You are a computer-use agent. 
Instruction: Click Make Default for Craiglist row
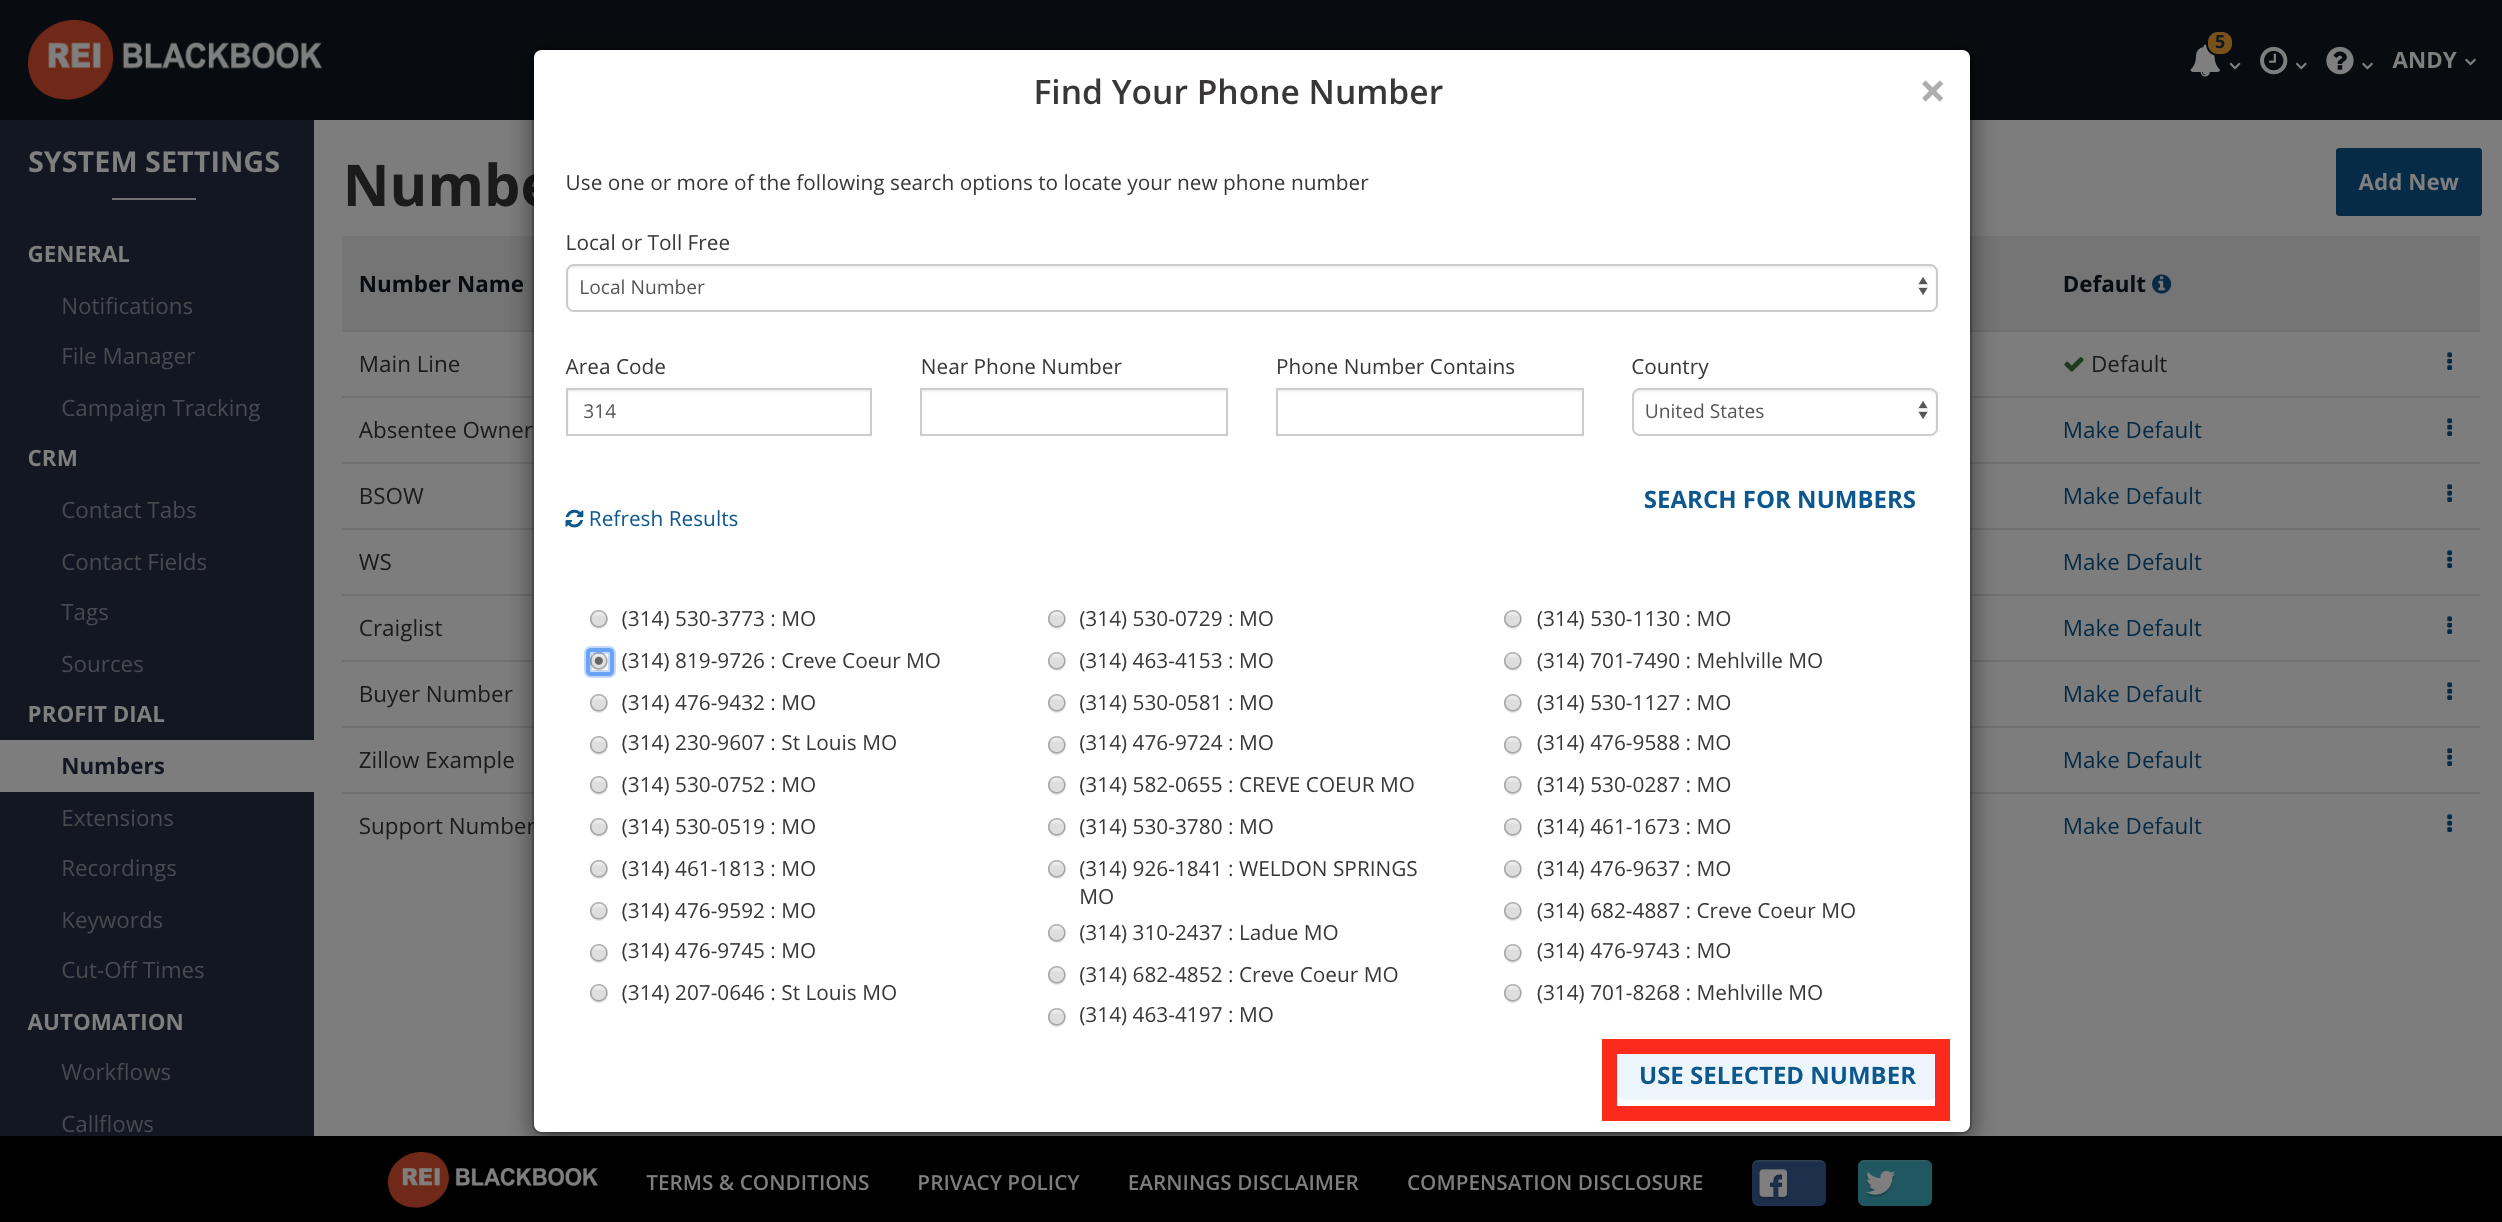[x=2132, y=628]
